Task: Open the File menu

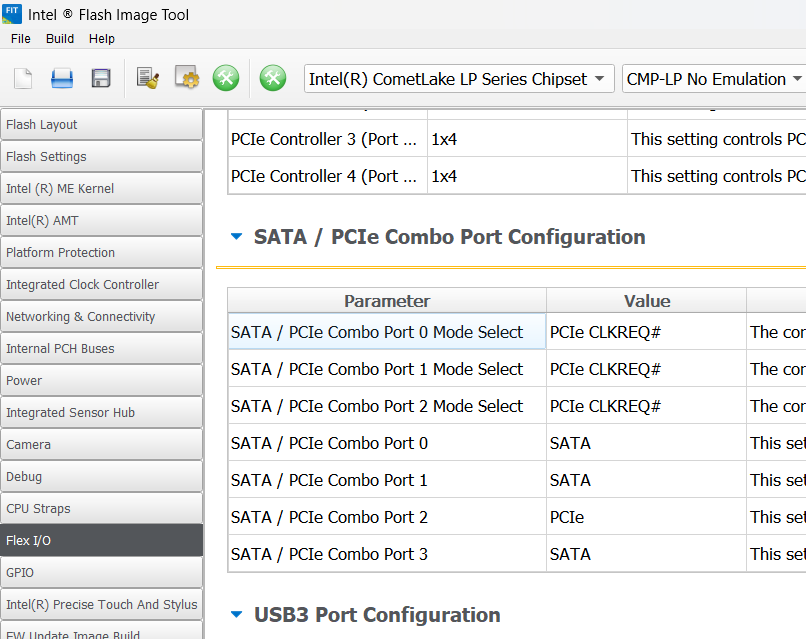Action: [x=21, y=39]
